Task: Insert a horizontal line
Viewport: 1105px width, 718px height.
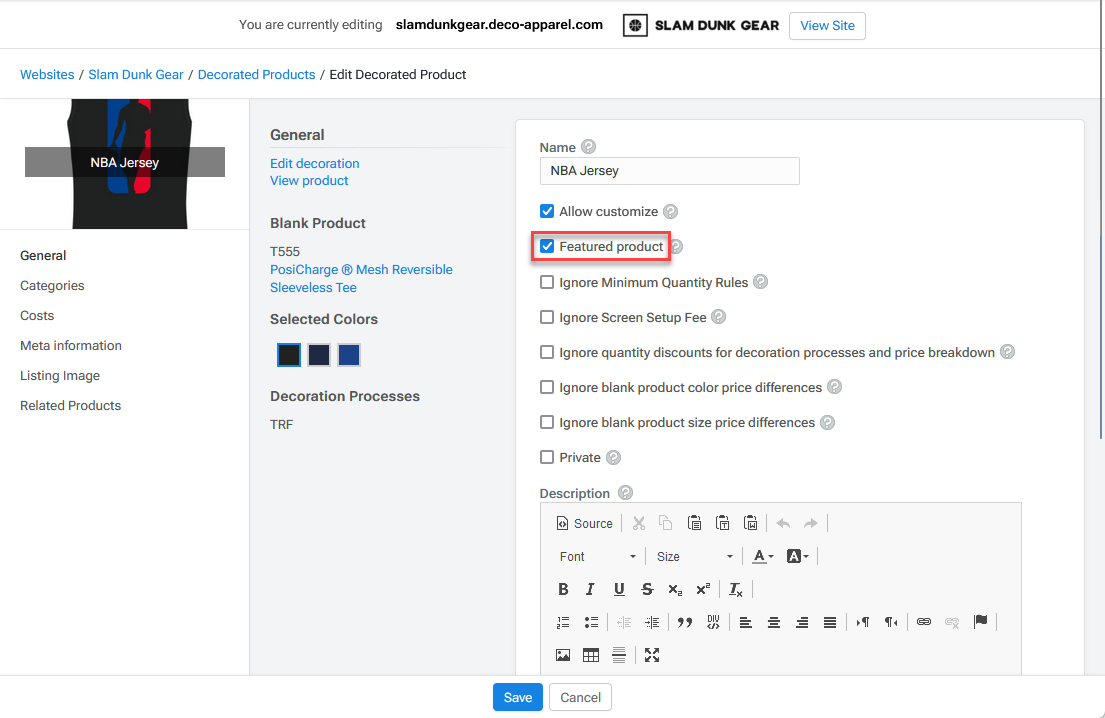Action: click(x=619, y=655)
